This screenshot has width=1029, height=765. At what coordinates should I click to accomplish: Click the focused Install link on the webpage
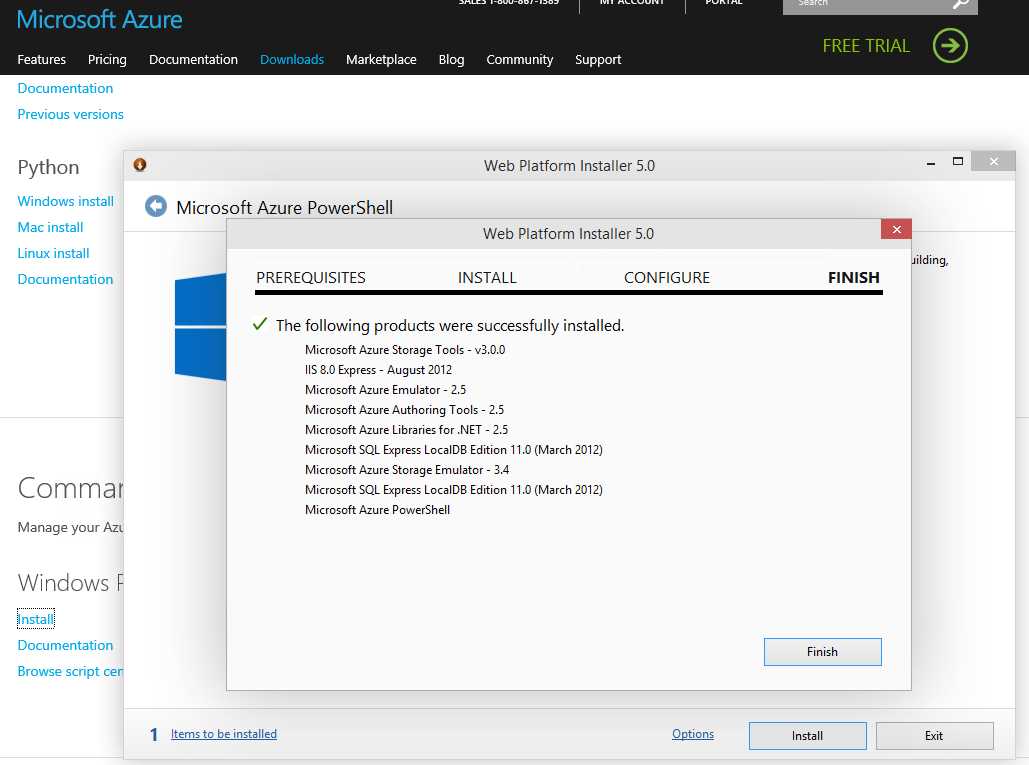[x=35, y=619]
